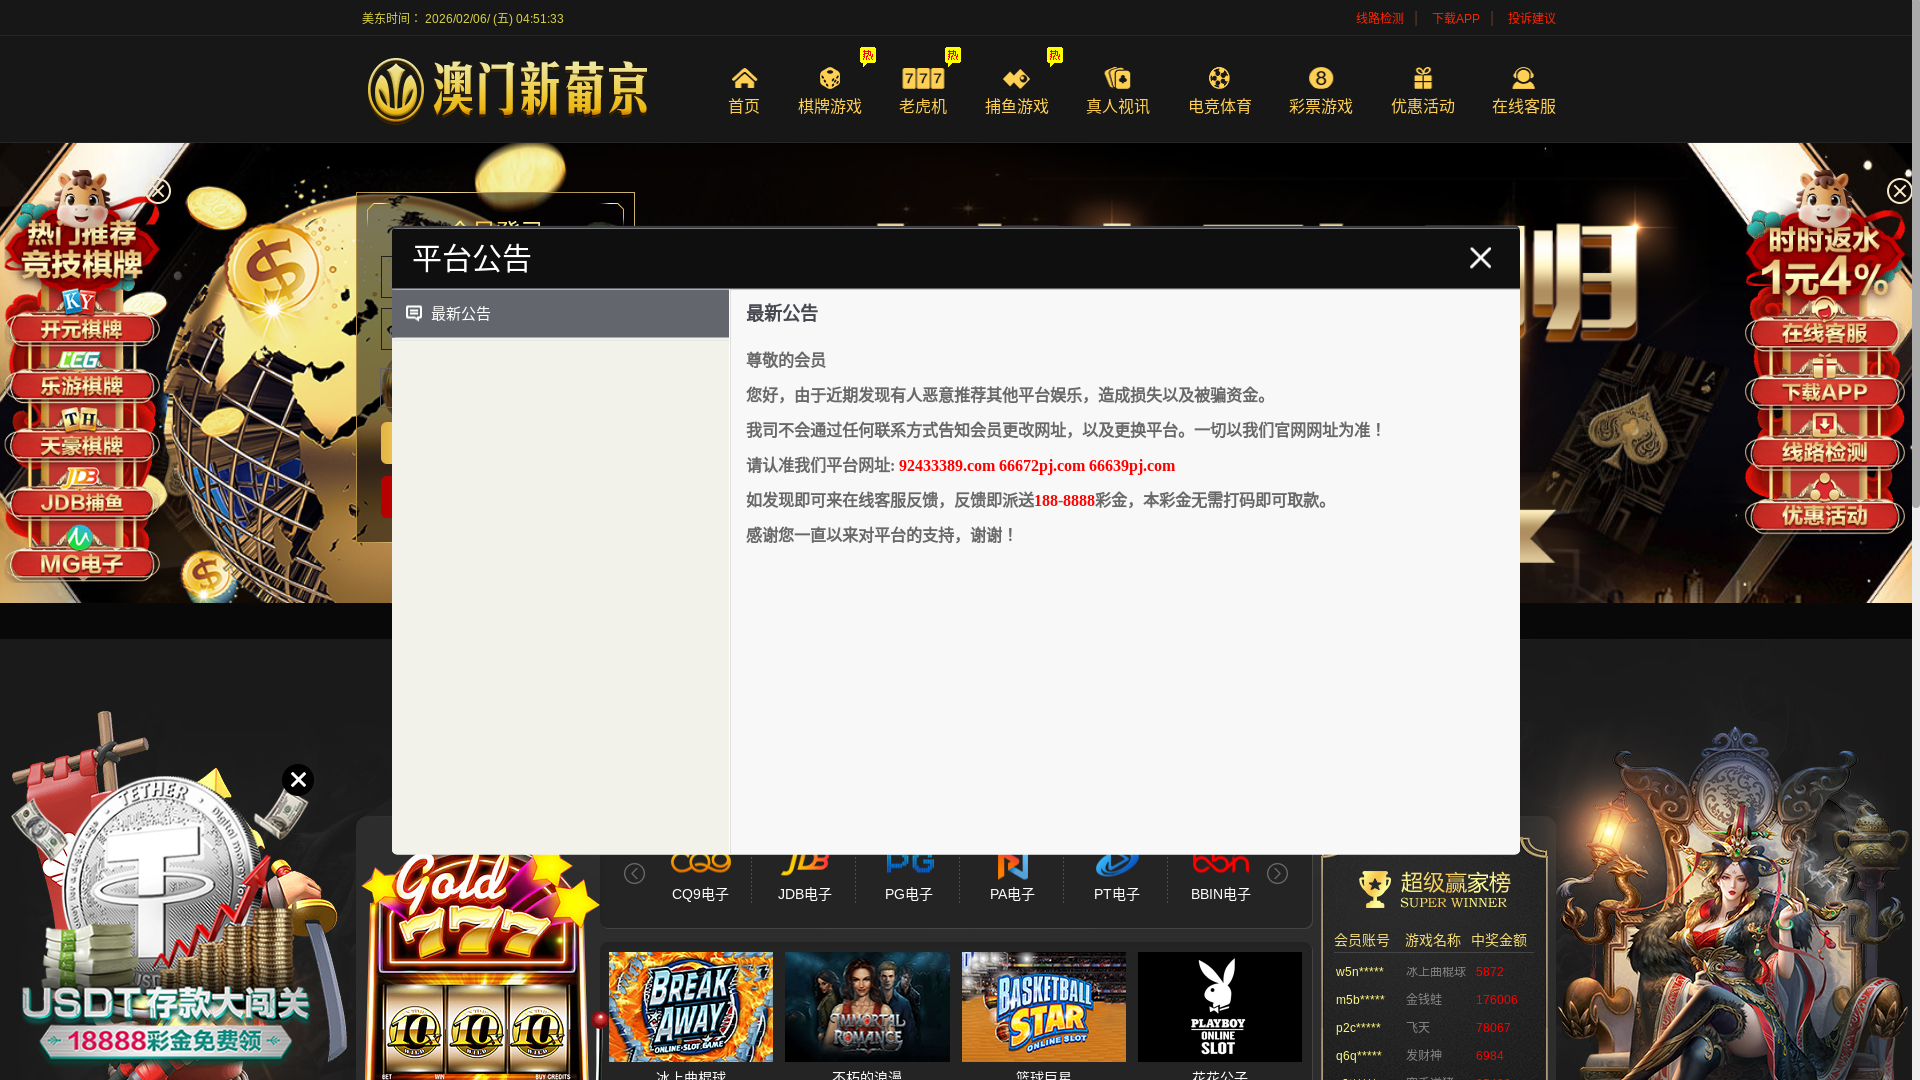Click the fish icon above 捕鱼游戏

pos(1017,78)
